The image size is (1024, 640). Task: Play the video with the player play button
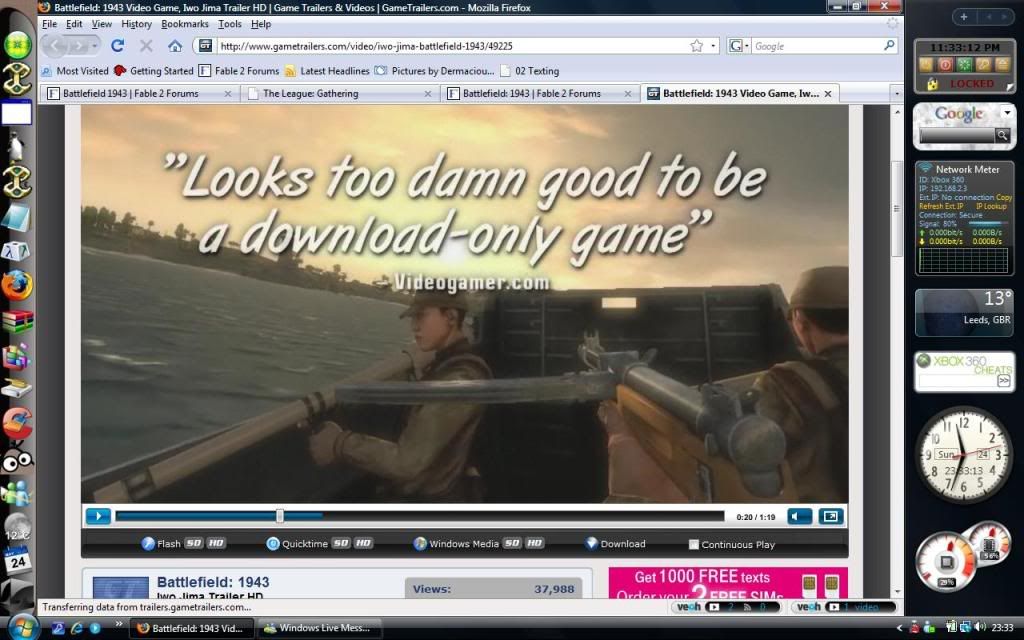98,517
